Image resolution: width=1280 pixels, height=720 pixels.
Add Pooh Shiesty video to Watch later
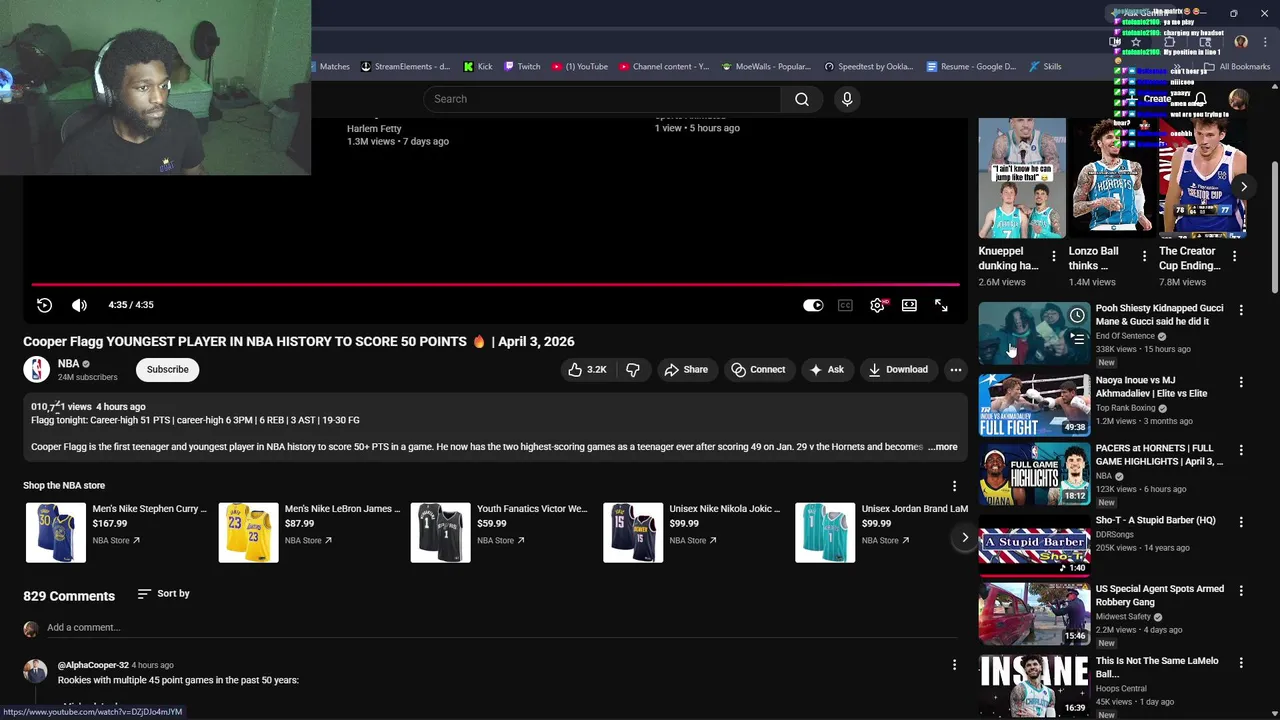(x=1077, y=316)
